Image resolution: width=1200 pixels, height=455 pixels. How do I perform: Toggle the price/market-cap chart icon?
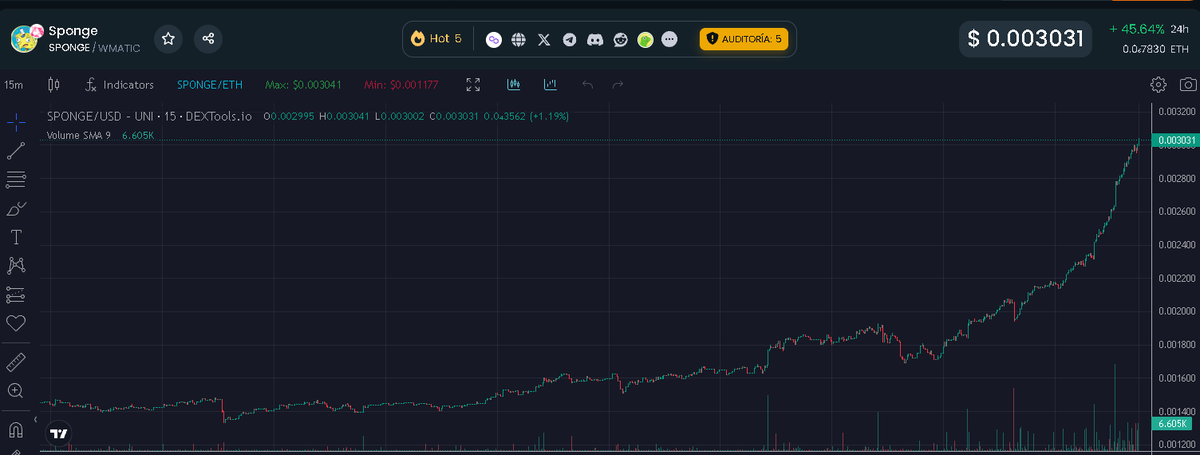point(550,85)
